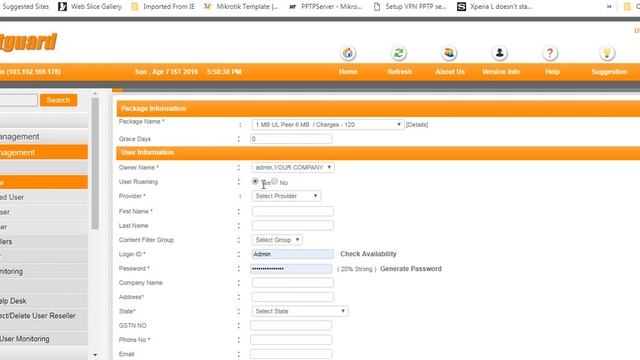Open the Imported From IE bookmark folder

[x=162, y=7]
